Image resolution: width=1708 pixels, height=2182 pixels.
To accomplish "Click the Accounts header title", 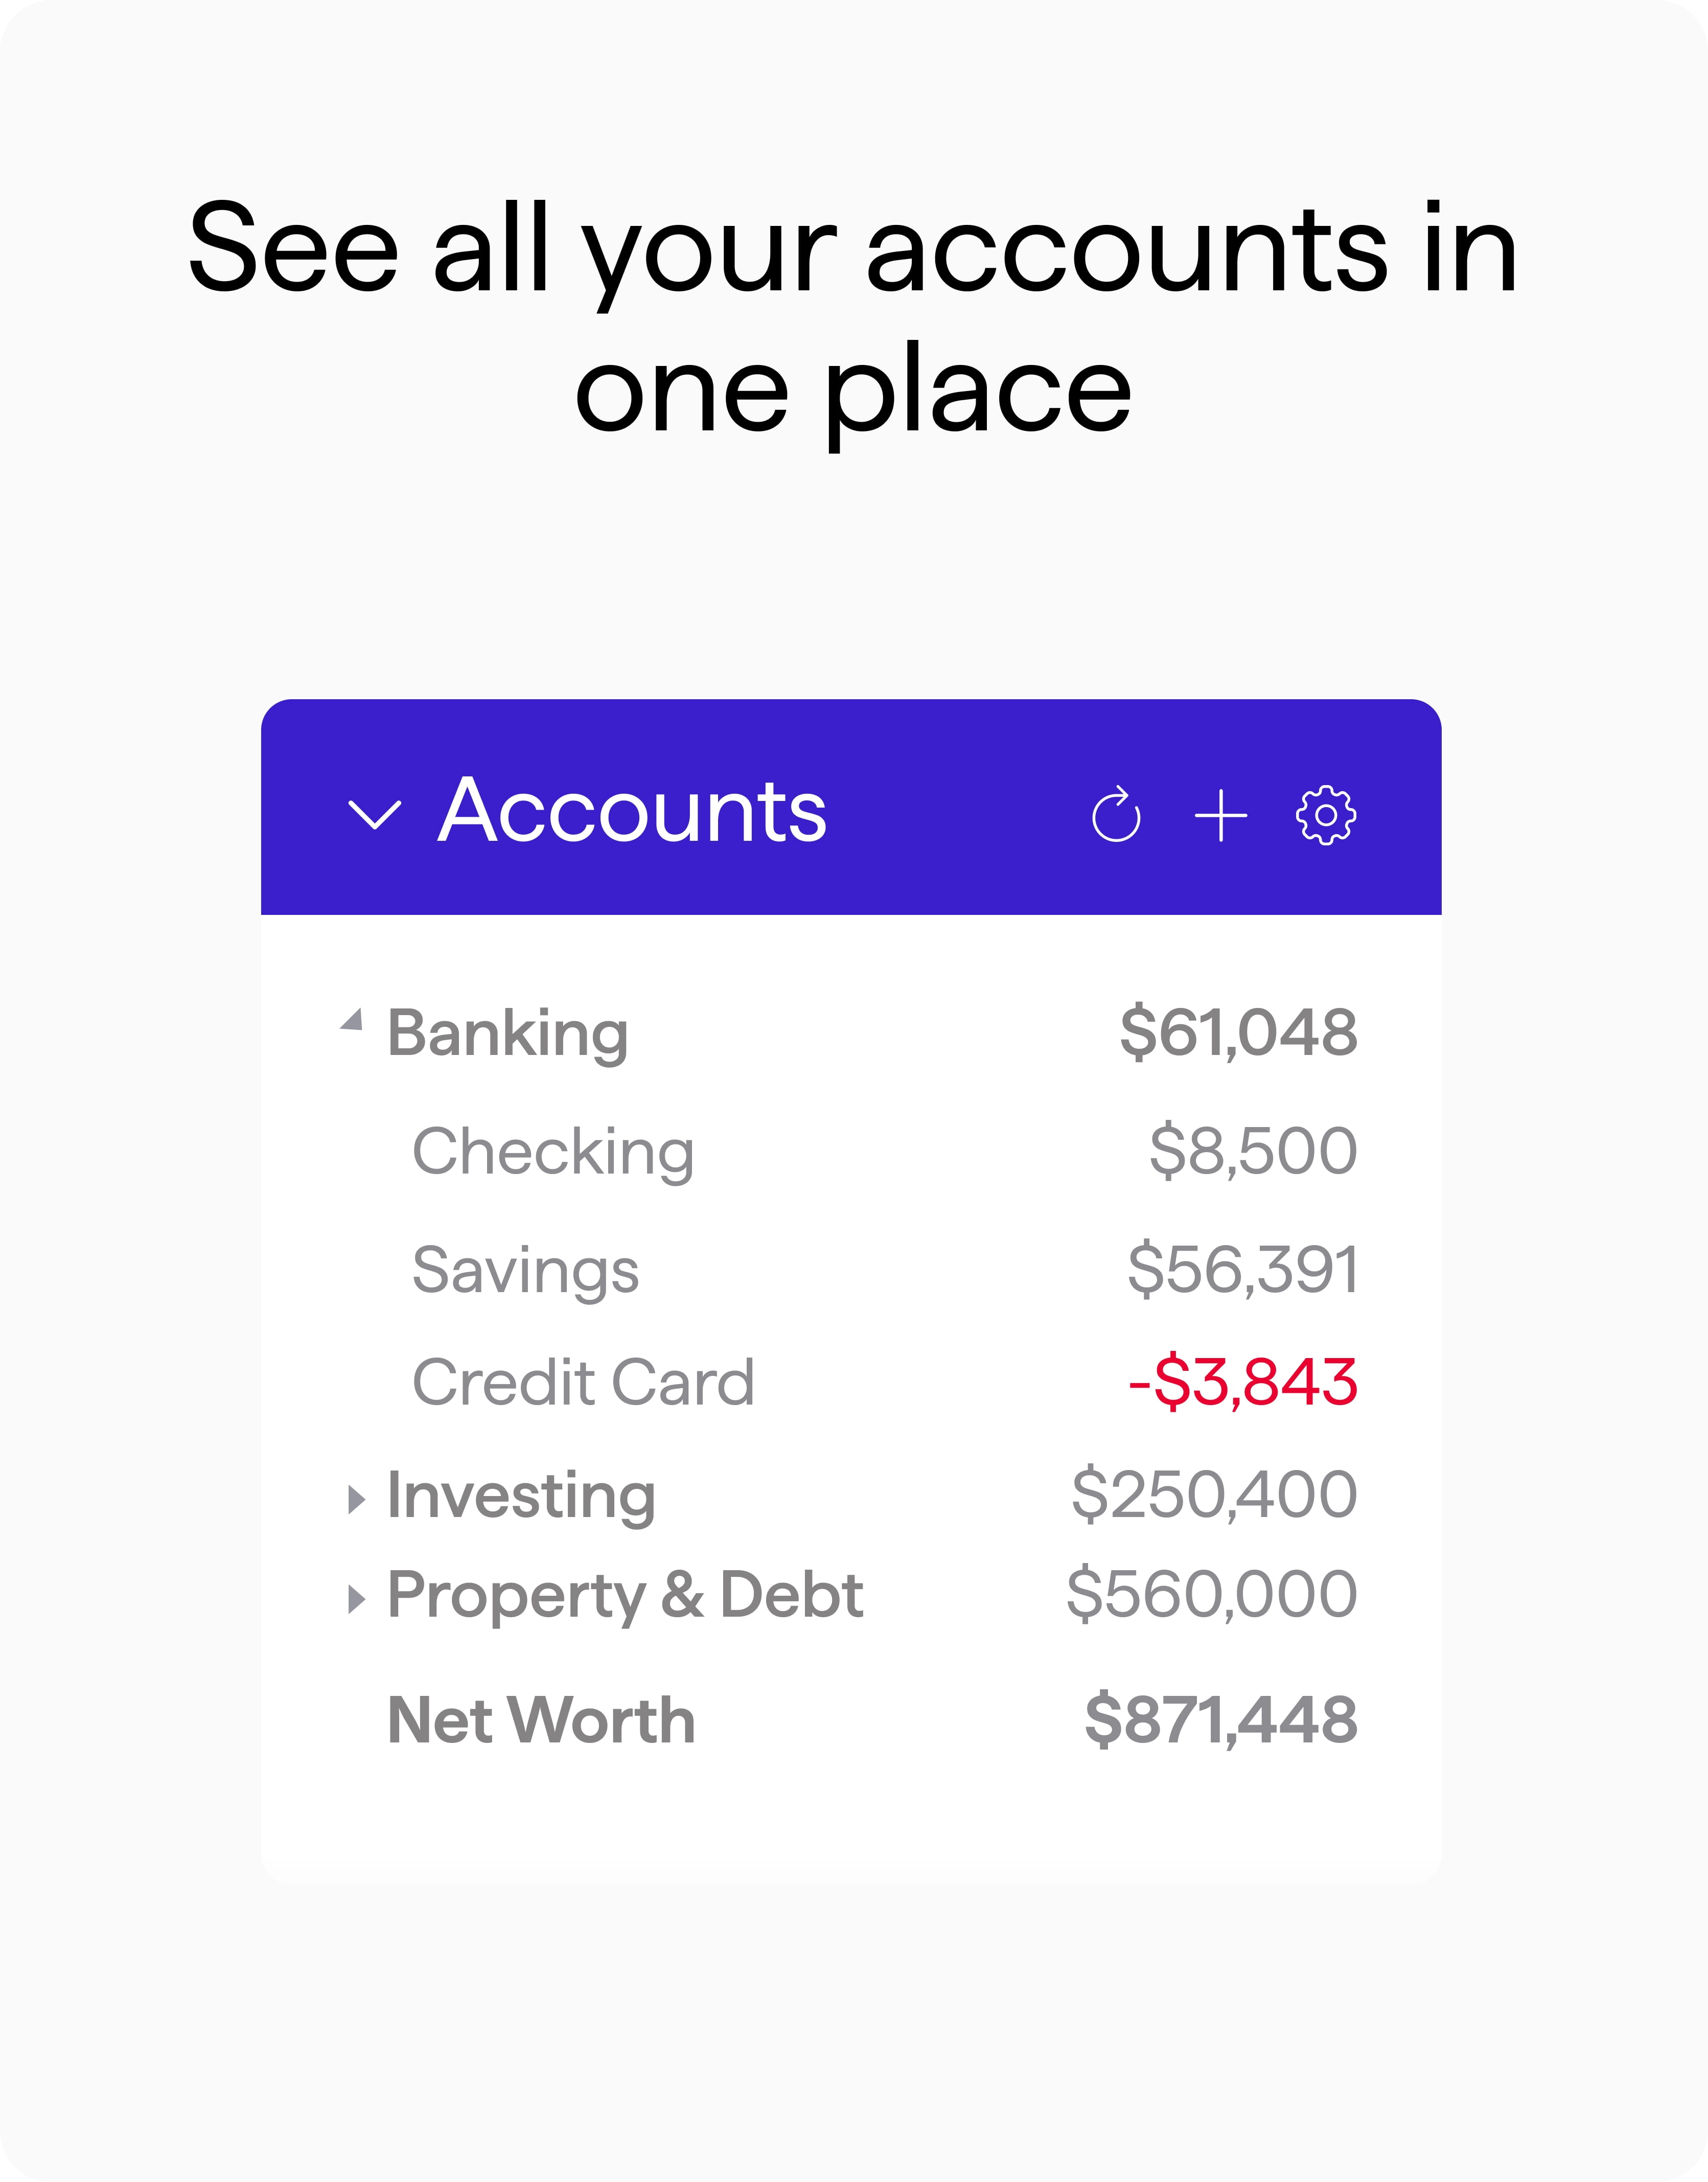I will tap(632, 811).
